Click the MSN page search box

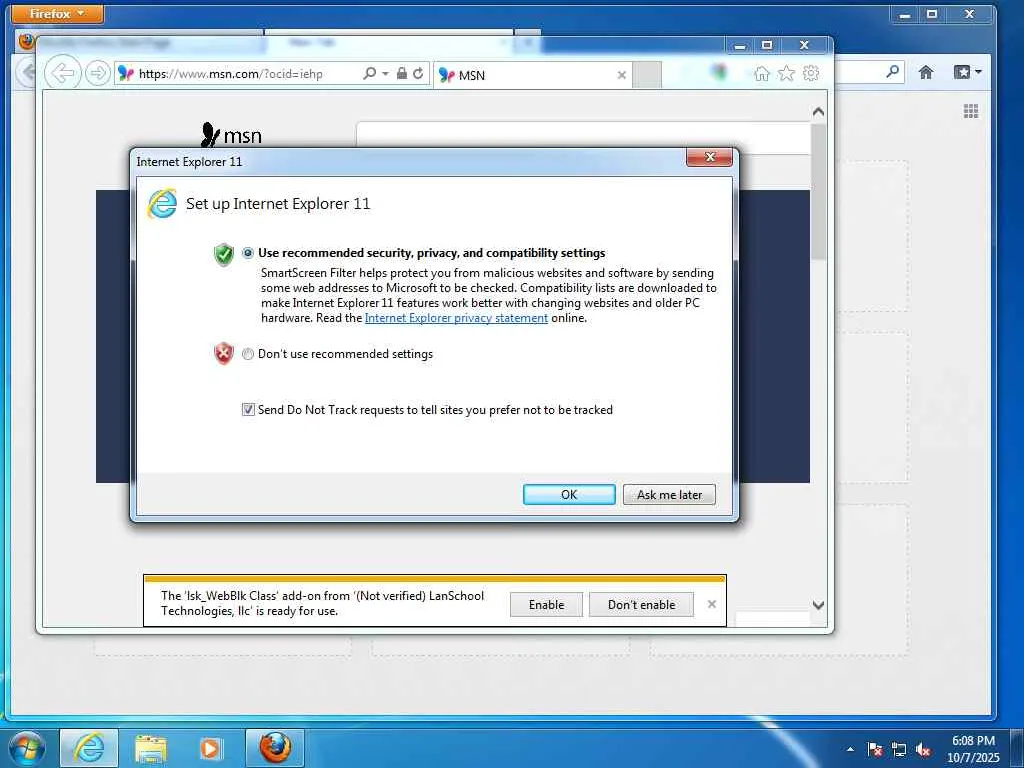(x=583, y=137)
